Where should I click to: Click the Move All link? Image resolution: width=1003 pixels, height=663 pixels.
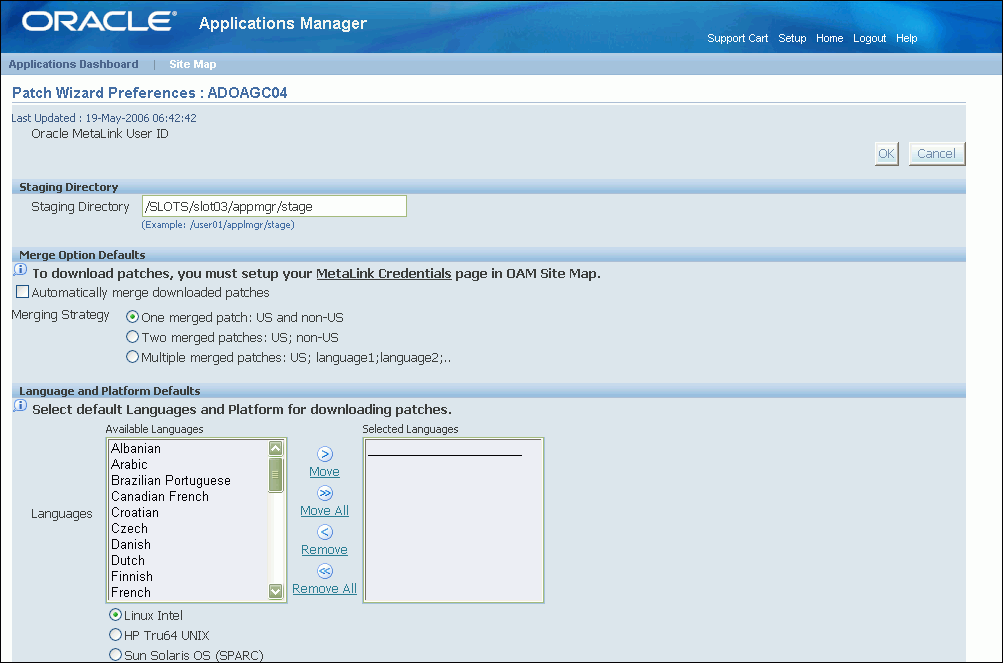(x=324, y=511)
